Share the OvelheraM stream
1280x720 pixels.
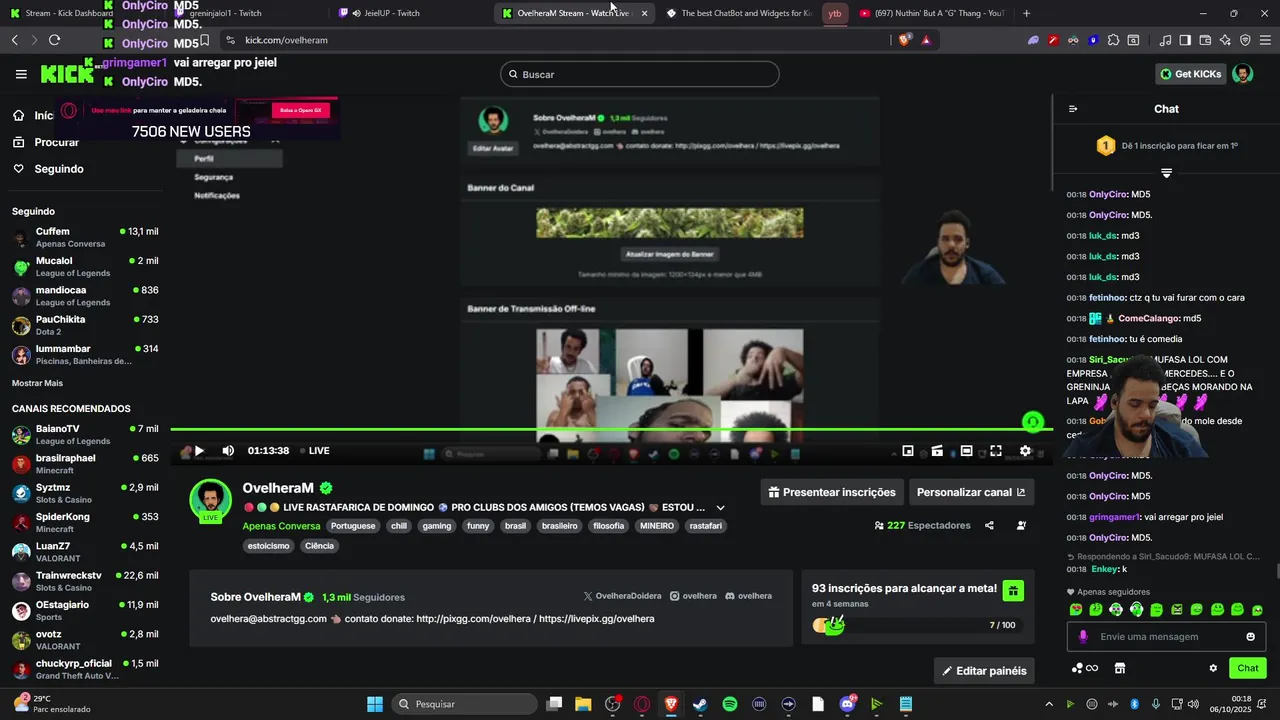point(989,525)
